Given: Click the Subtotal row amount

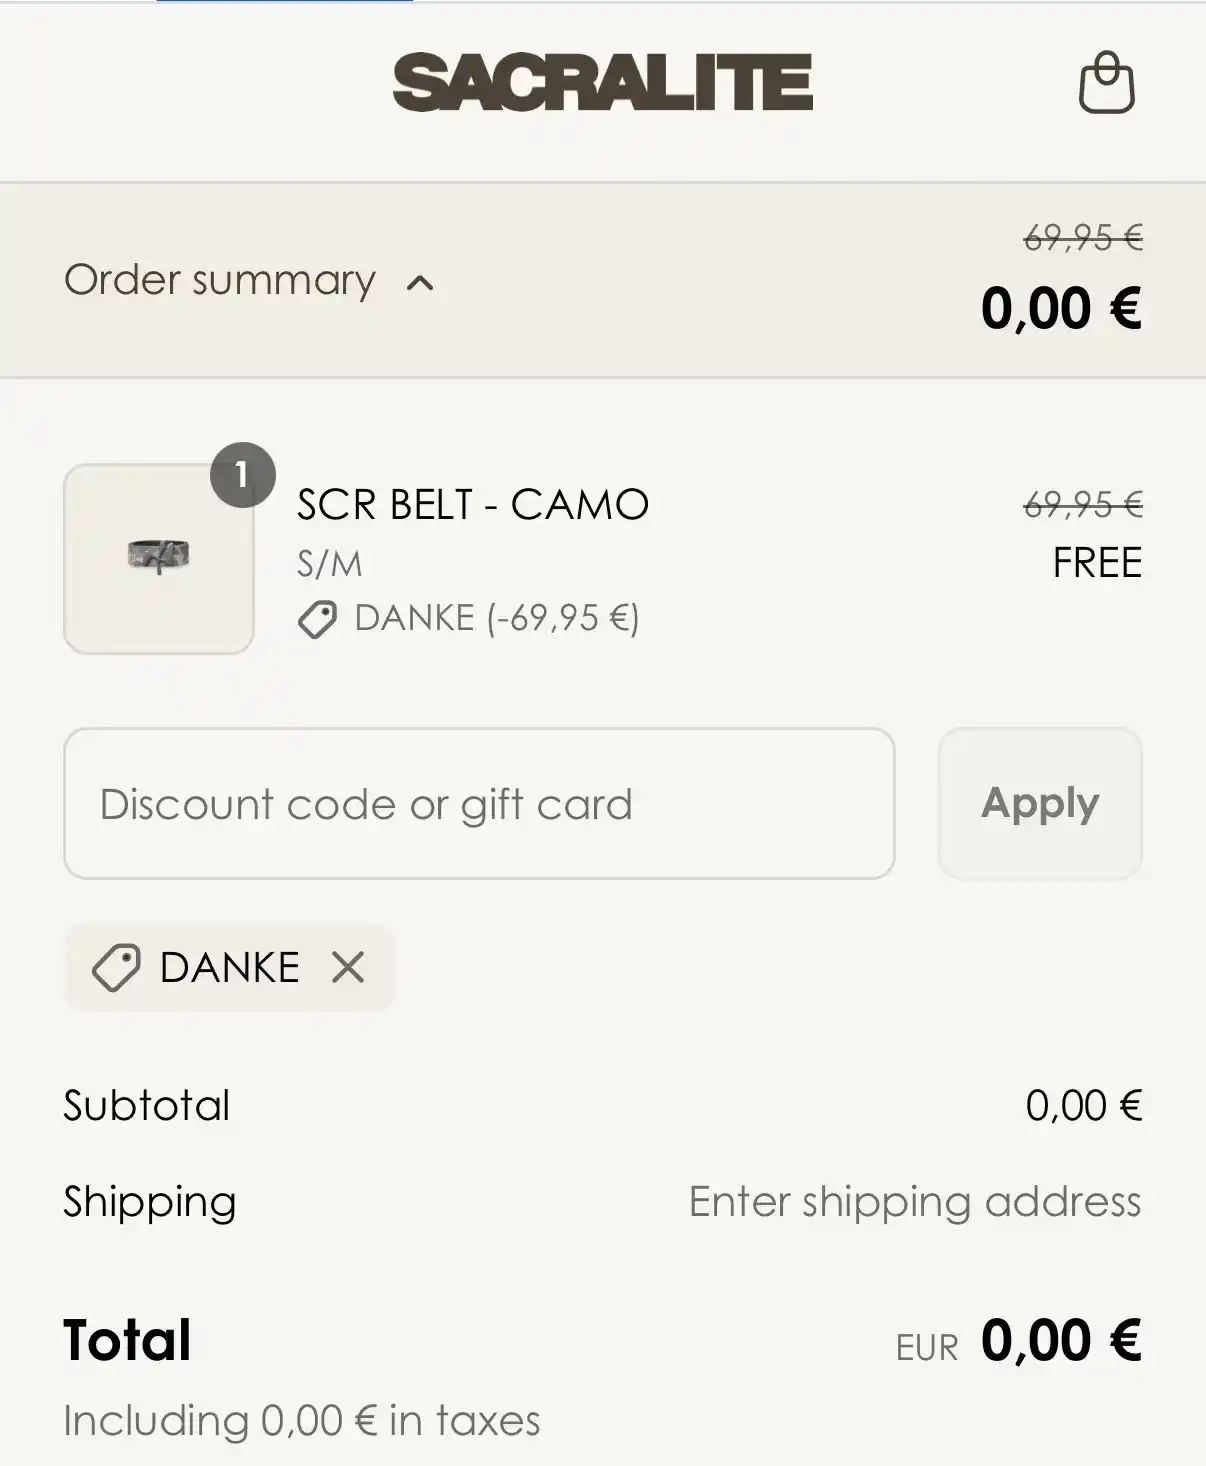Looking at the screenshot, I should coord(1083,1106).
